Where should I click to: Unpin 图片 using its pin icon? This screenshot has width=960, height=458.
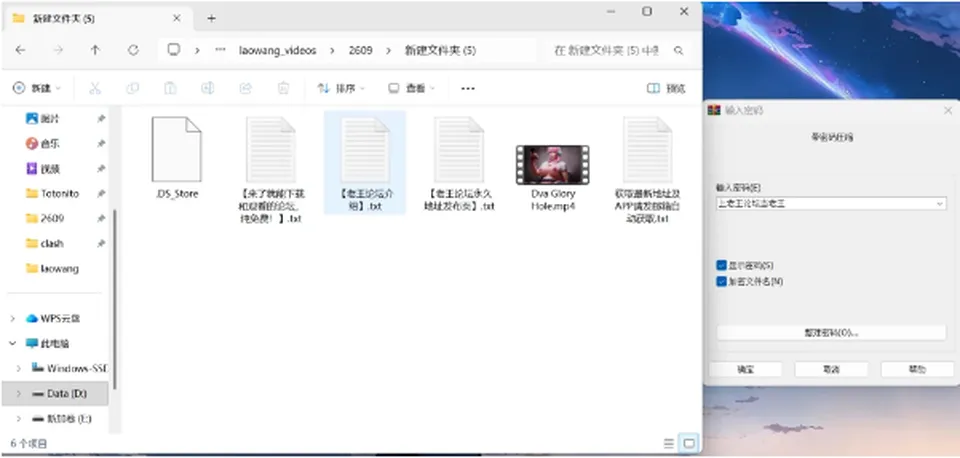101,119
